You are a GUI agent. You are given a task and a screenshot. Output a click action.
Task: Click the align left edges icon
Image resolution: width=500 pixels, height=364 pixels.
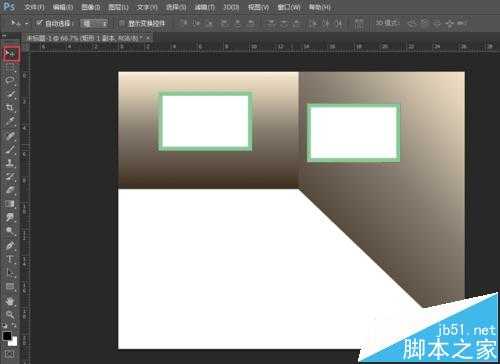pyautogui.click(x=224, y=23)
